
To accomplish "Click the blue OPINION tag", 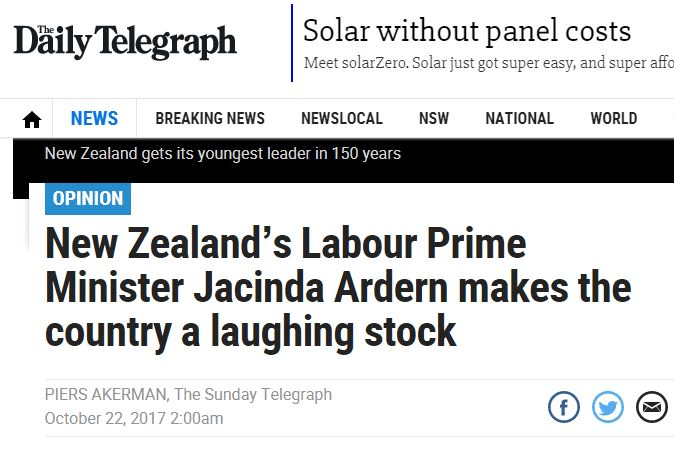I will click(x=88, y=198).
